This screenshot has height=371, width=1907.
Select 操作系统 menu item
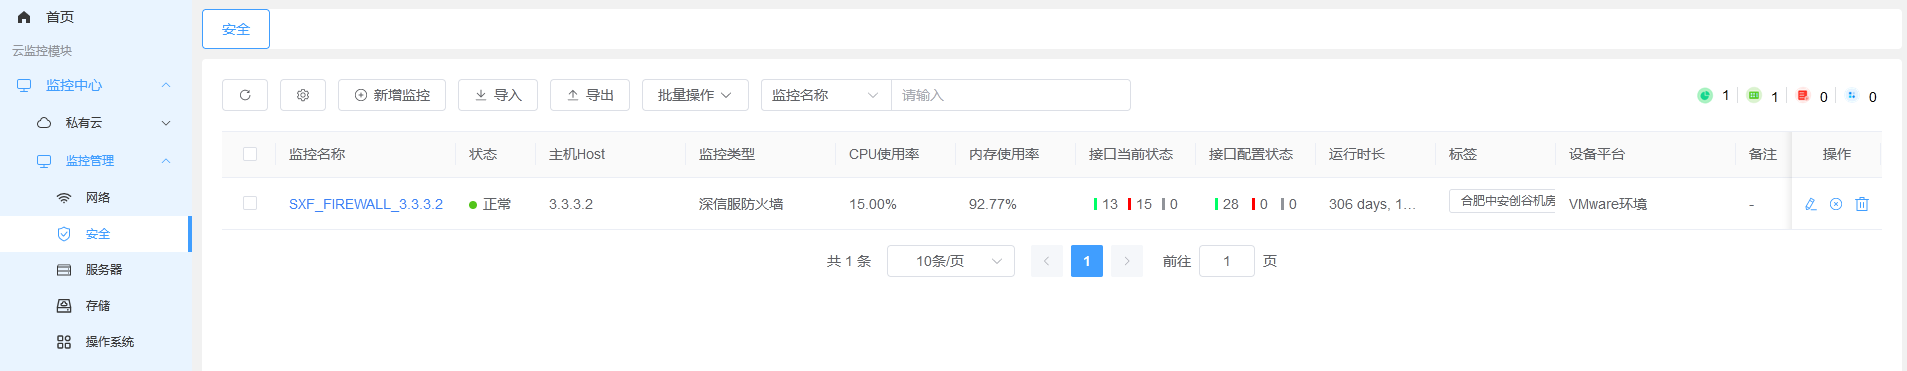click(110, 342)
